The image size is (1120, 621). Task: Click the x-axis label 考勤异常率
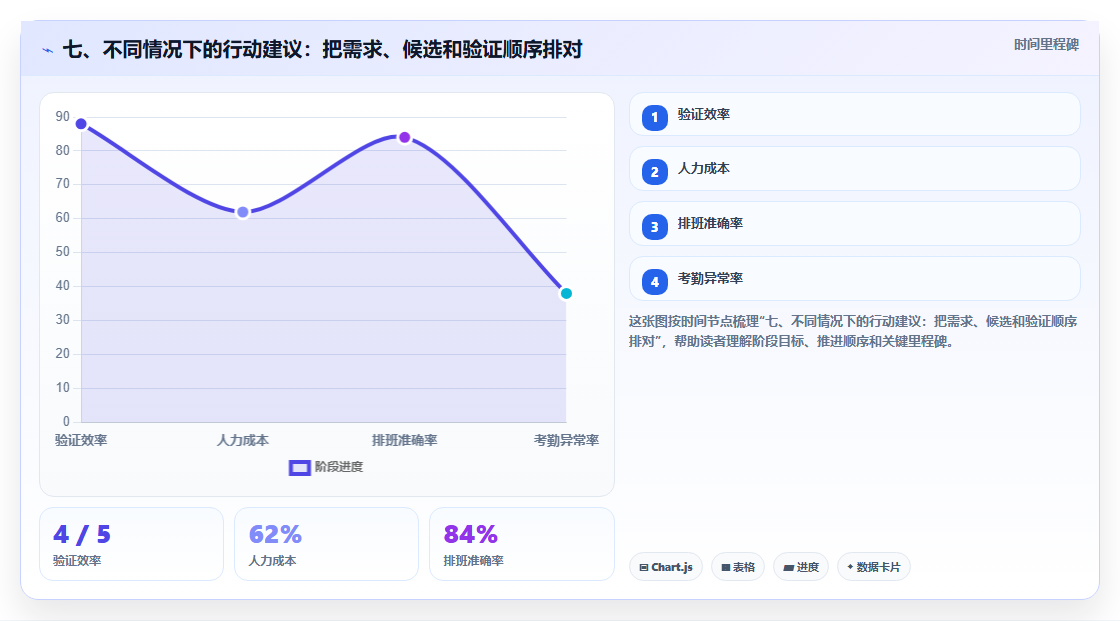click(566, 440)
